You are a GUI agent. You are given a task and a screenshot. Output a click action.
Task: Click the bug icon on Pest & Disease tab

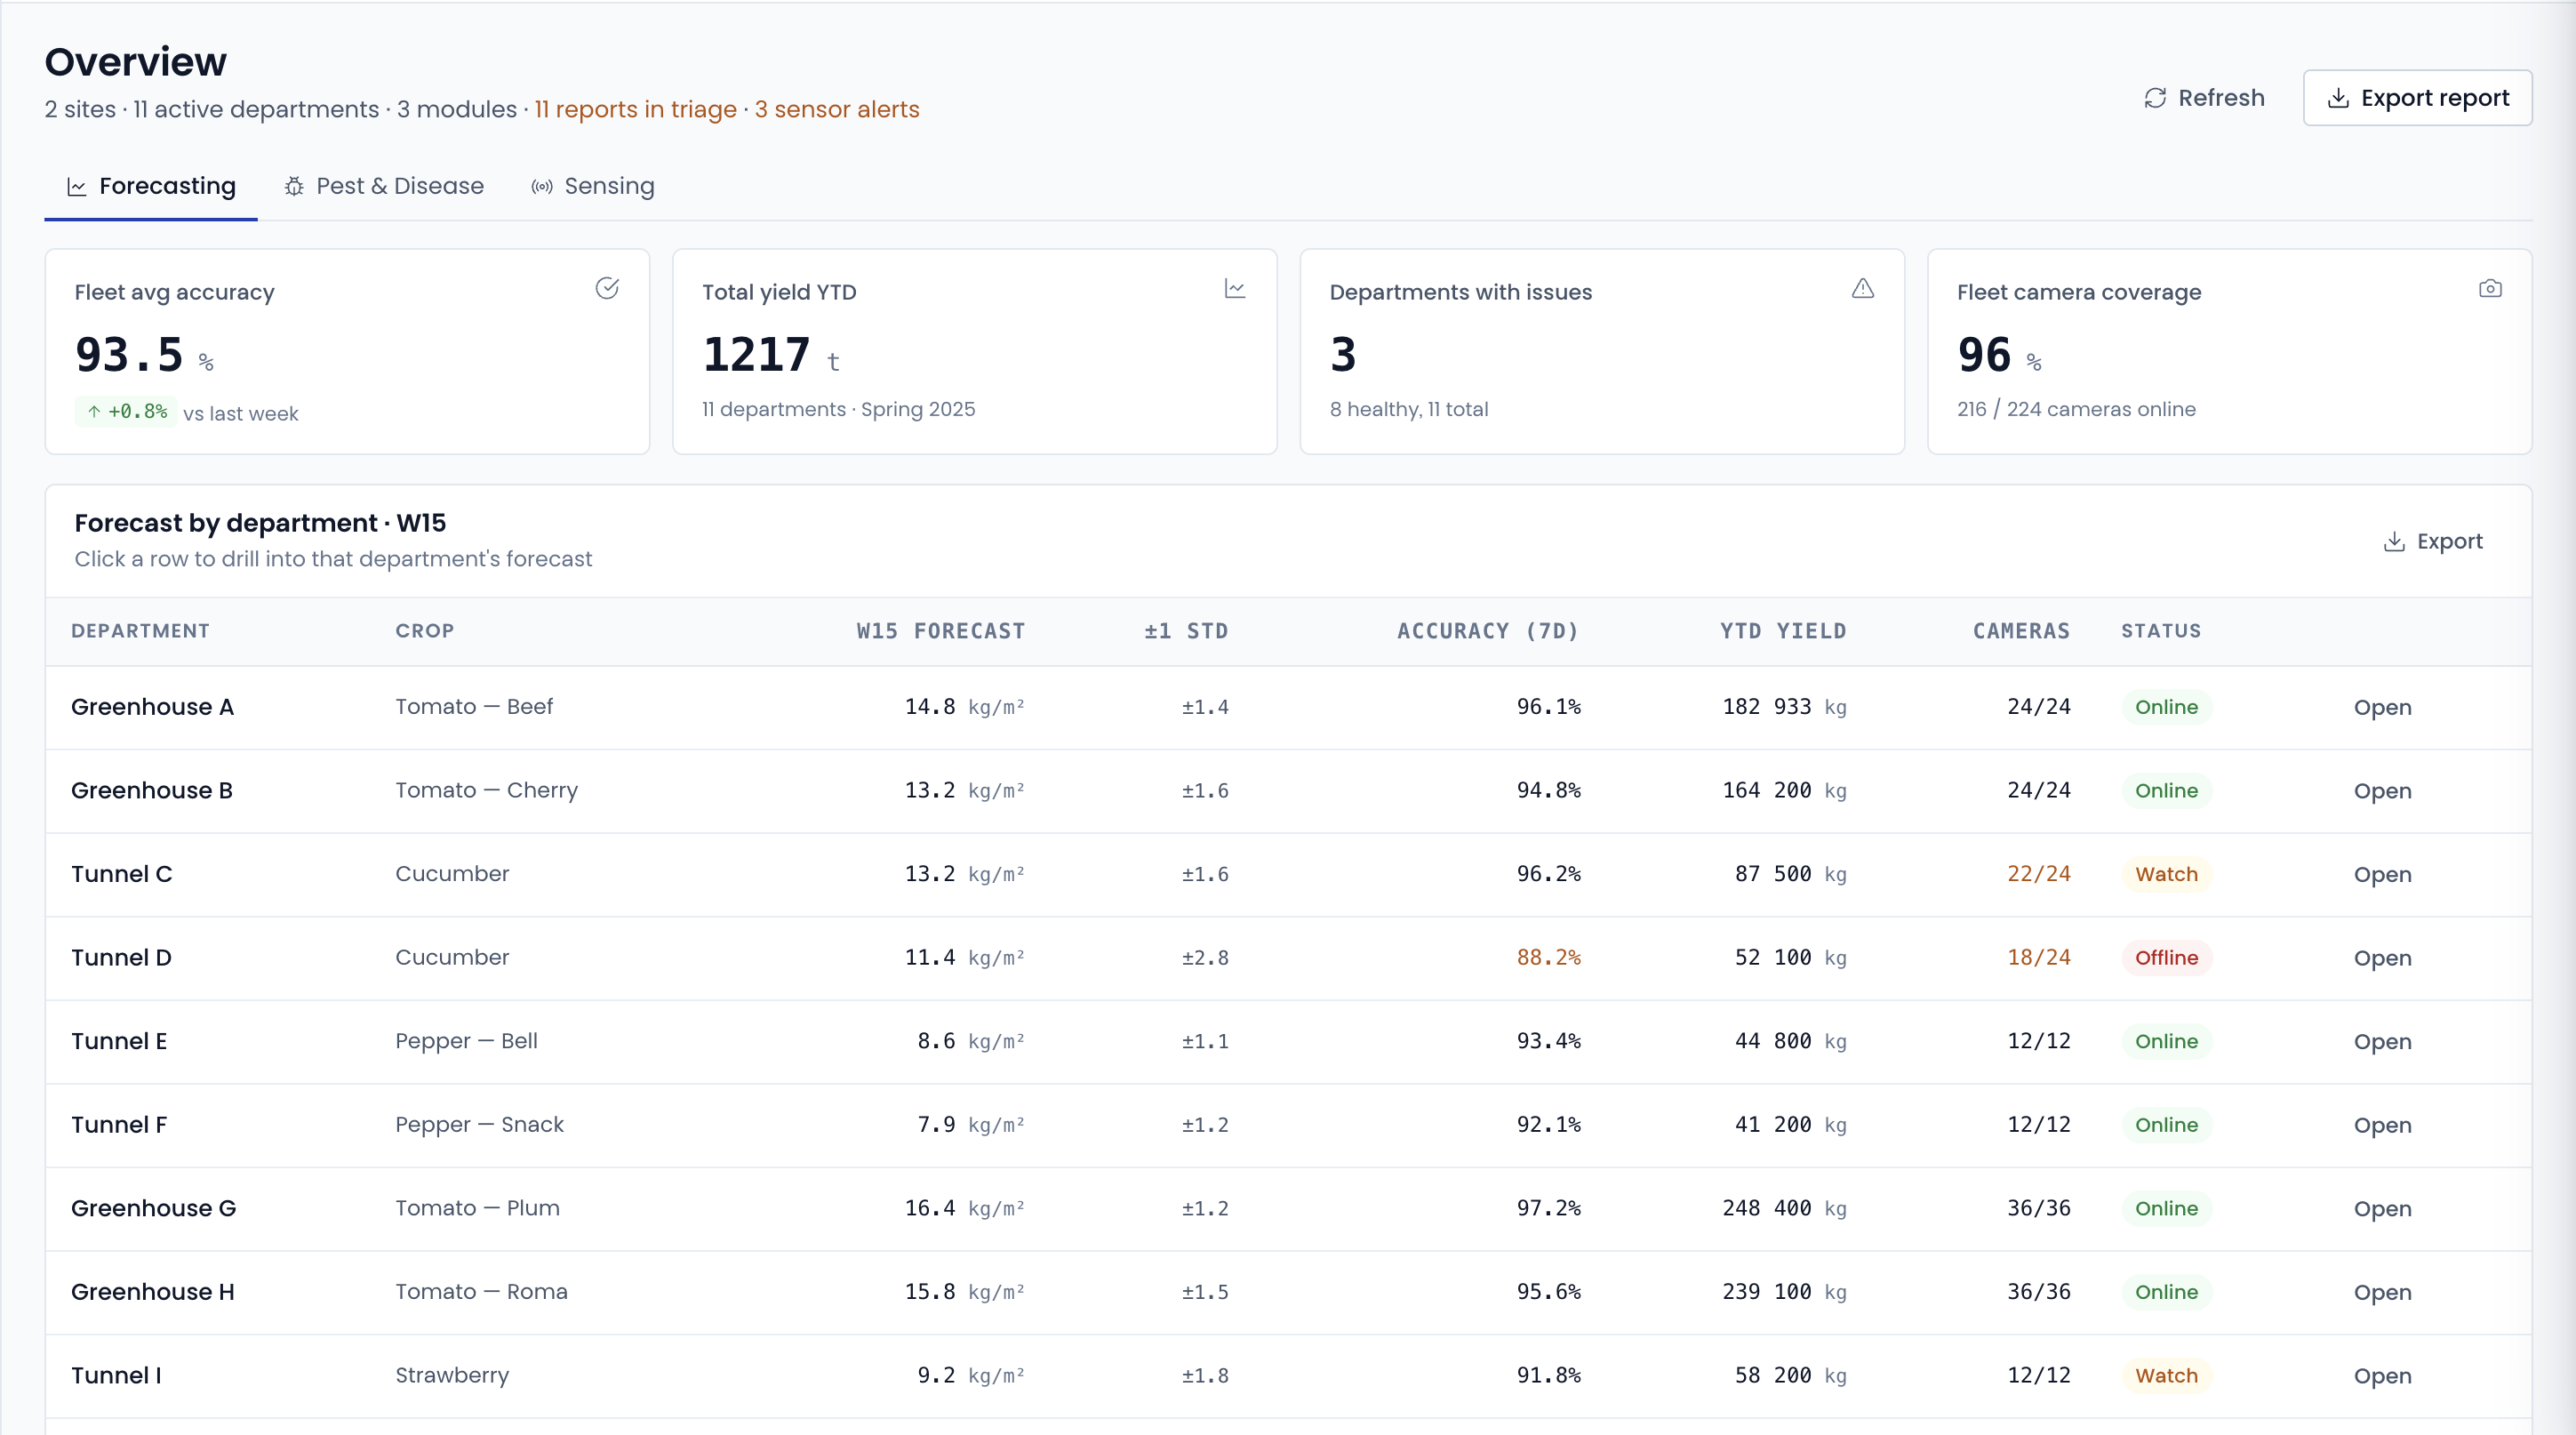[x=294, y=187]
